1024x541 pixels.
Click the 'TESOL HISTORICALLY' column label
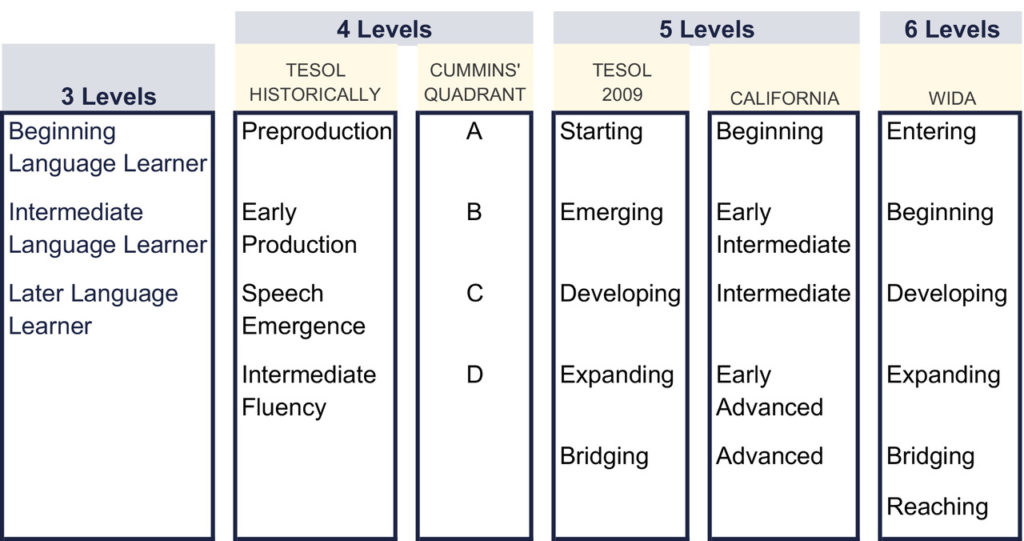click(315, 82)
